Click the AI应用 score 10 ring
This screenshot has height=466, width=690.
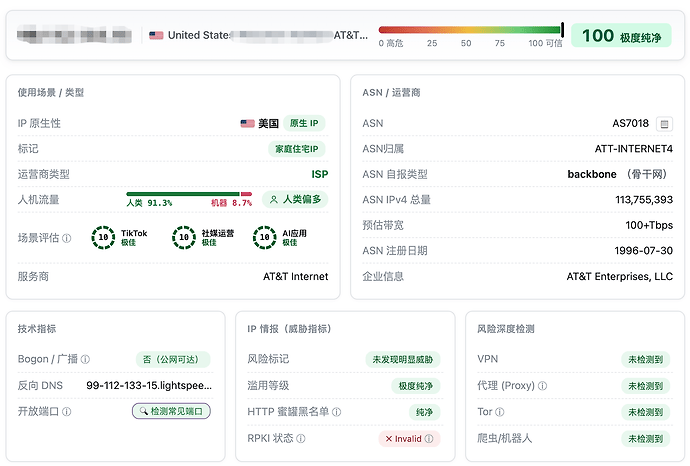tap(264, 237)
